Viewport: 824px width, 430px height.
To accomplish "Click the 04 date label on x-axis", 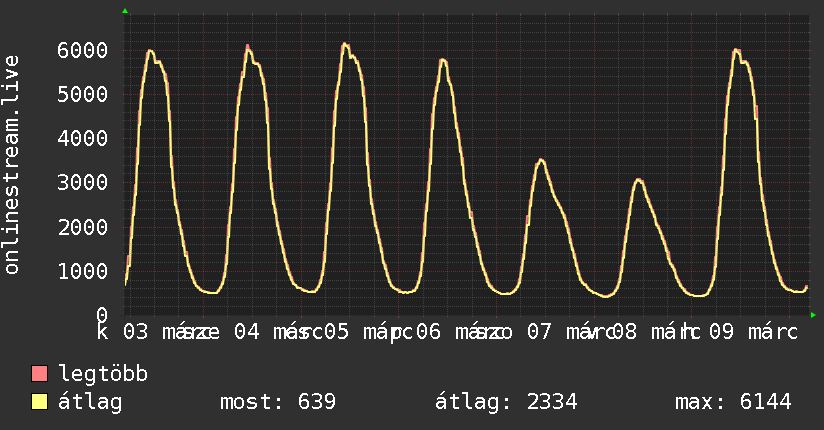I will (246, 332).
